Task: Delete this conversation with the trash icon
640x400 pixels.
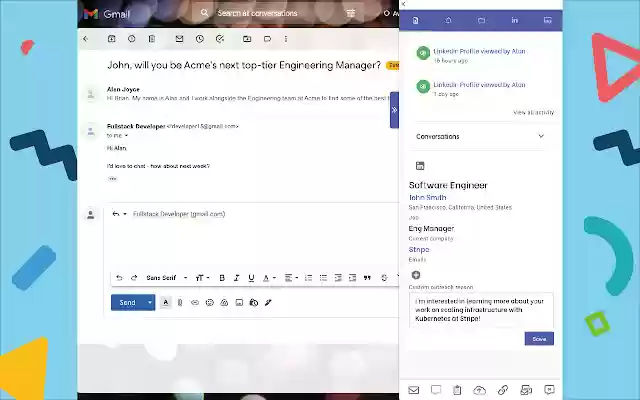Action: pyautogui.click(x=151, y=39)
